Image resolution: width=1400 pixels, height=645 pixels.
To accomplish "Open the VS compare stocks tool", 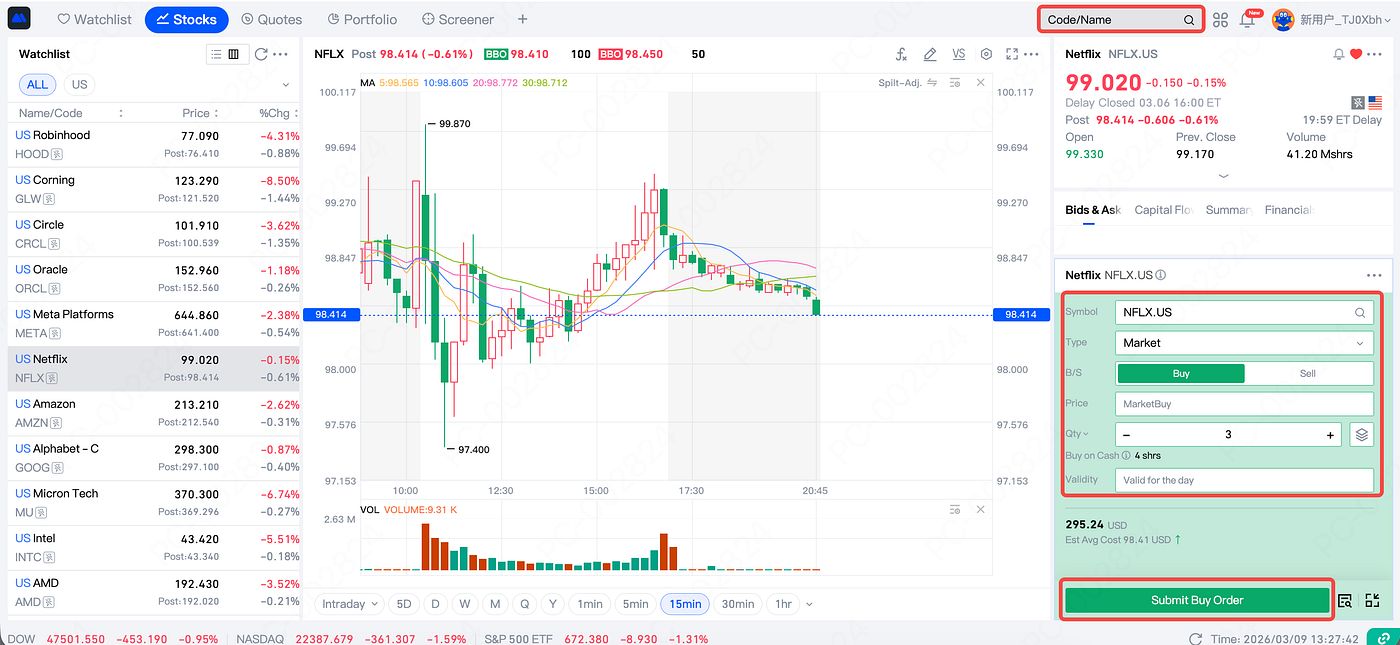I will (958, 54).
